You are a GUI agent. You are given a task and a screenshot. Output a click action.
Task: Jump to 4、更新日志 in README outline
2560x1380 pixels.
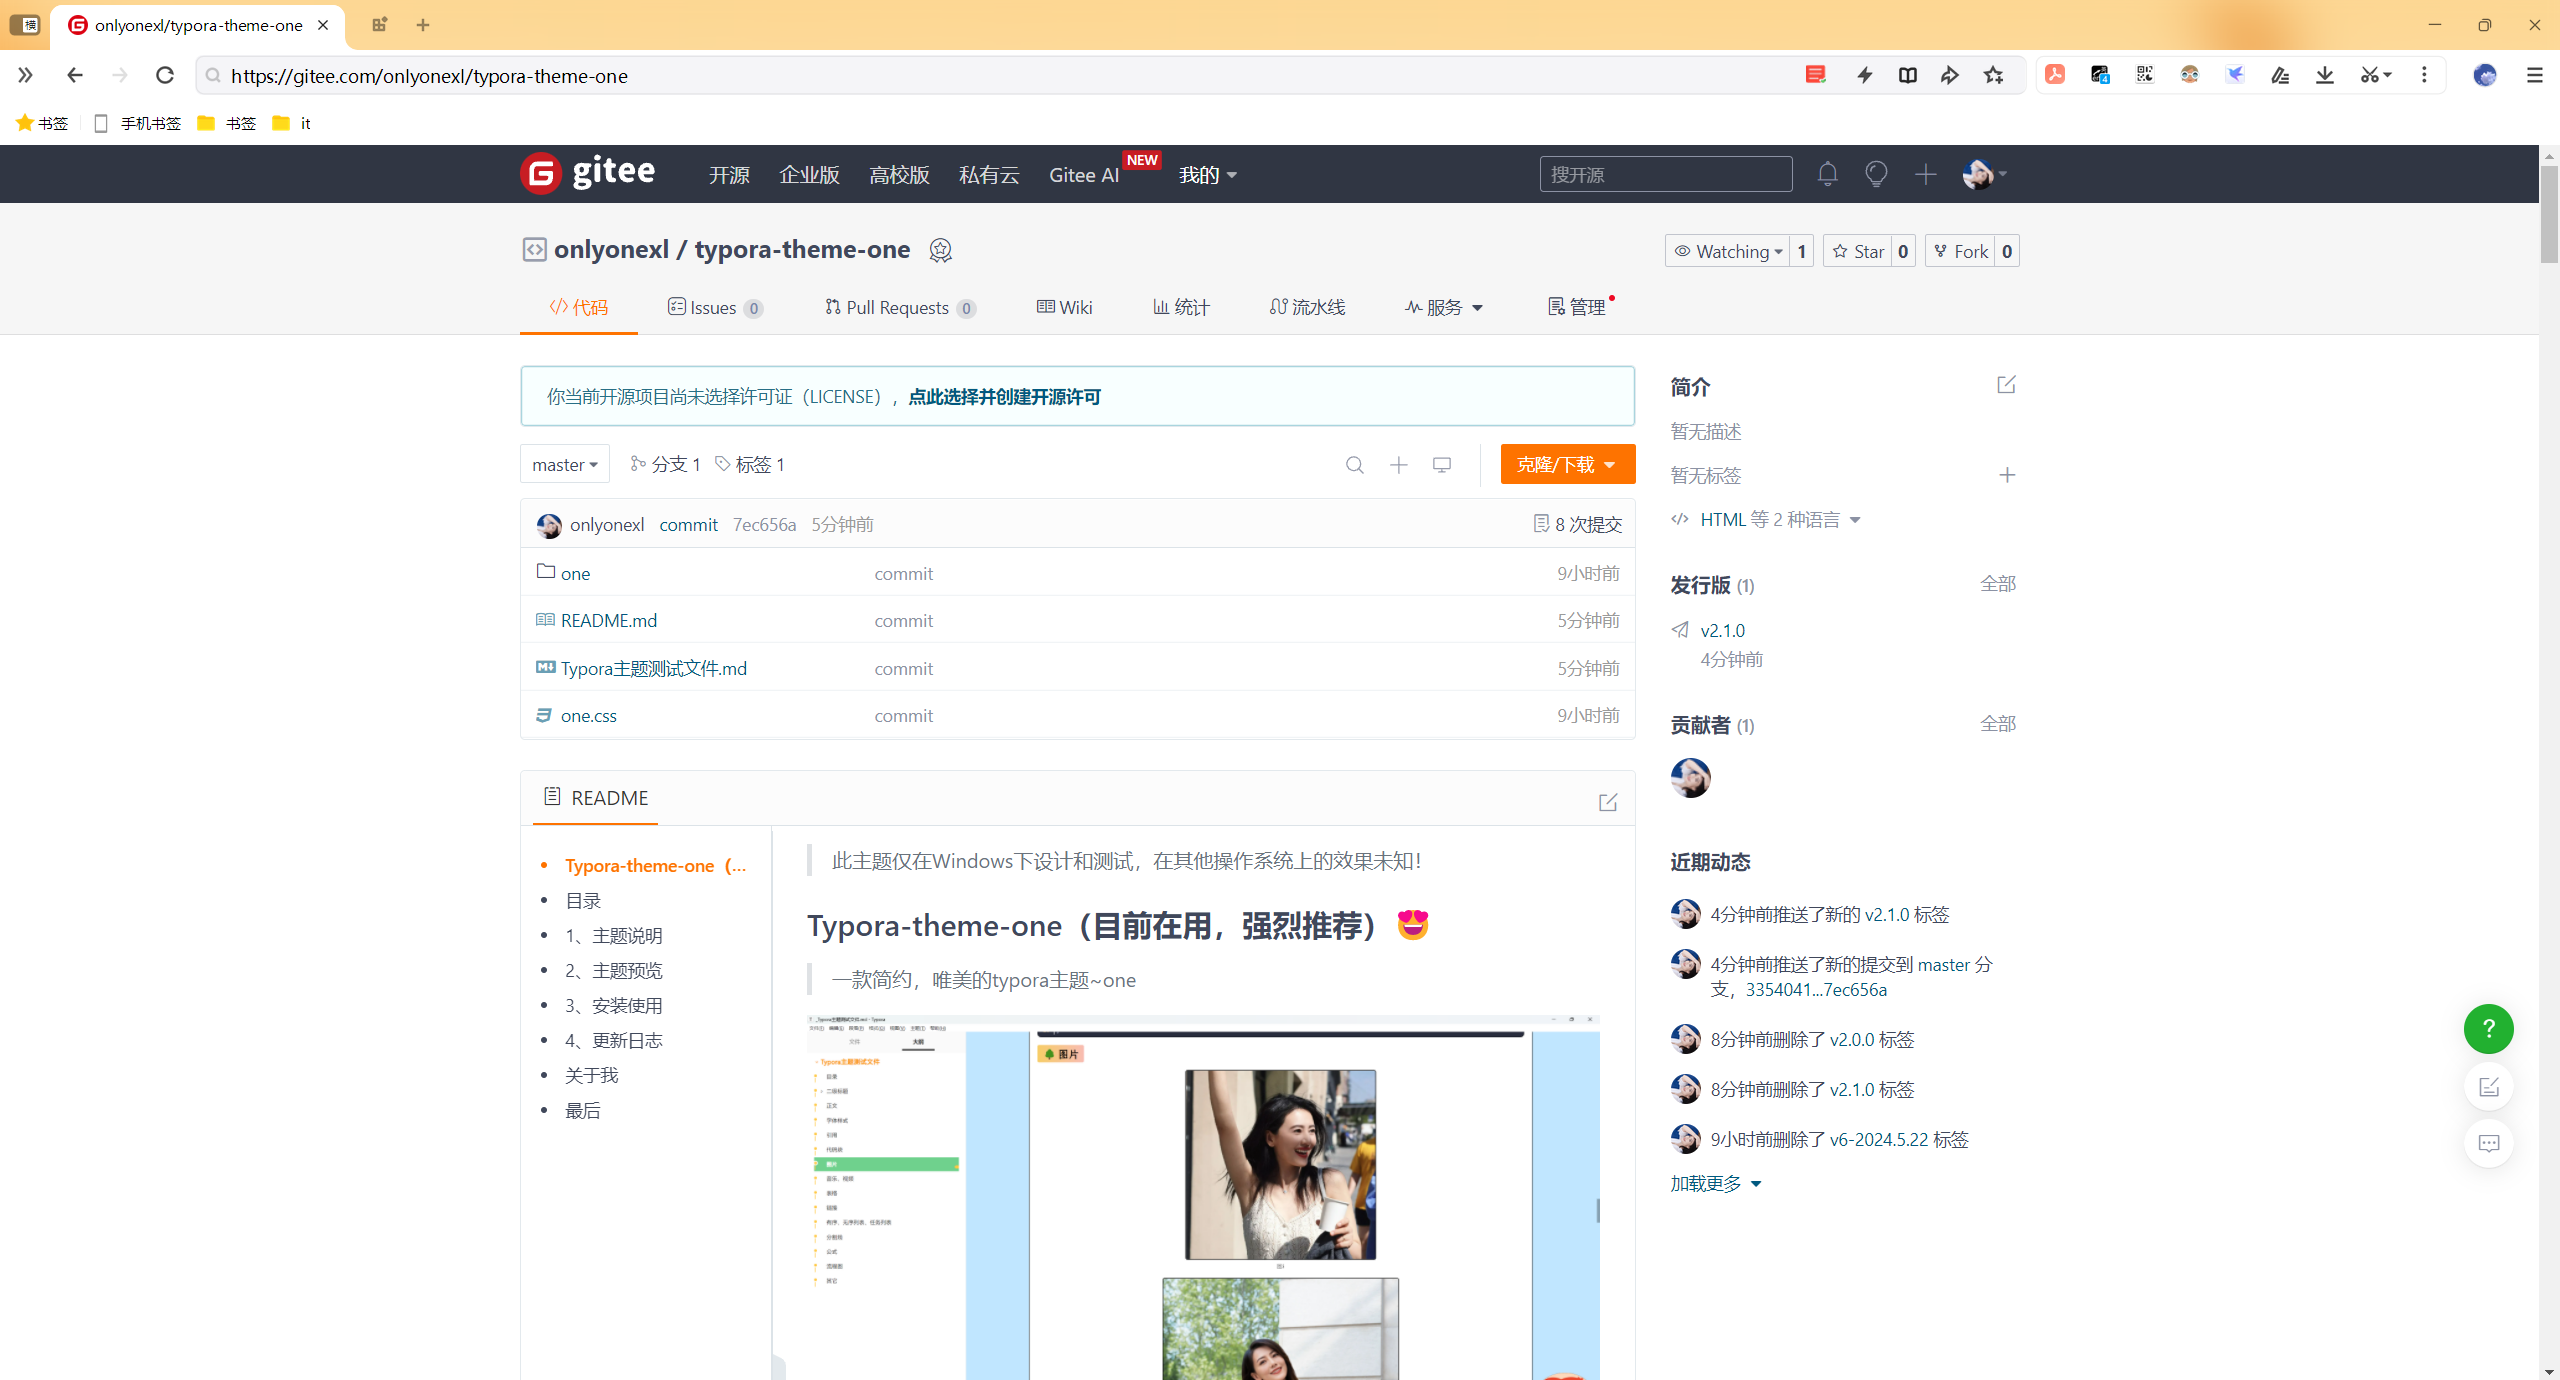[x=613, y=1041]
